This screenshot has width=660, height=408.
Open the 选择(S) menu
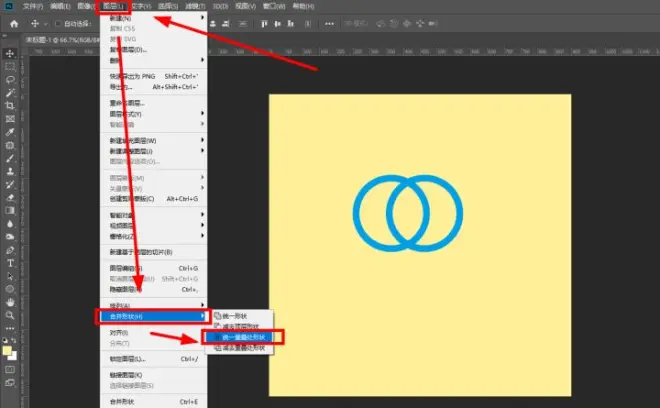168,6
